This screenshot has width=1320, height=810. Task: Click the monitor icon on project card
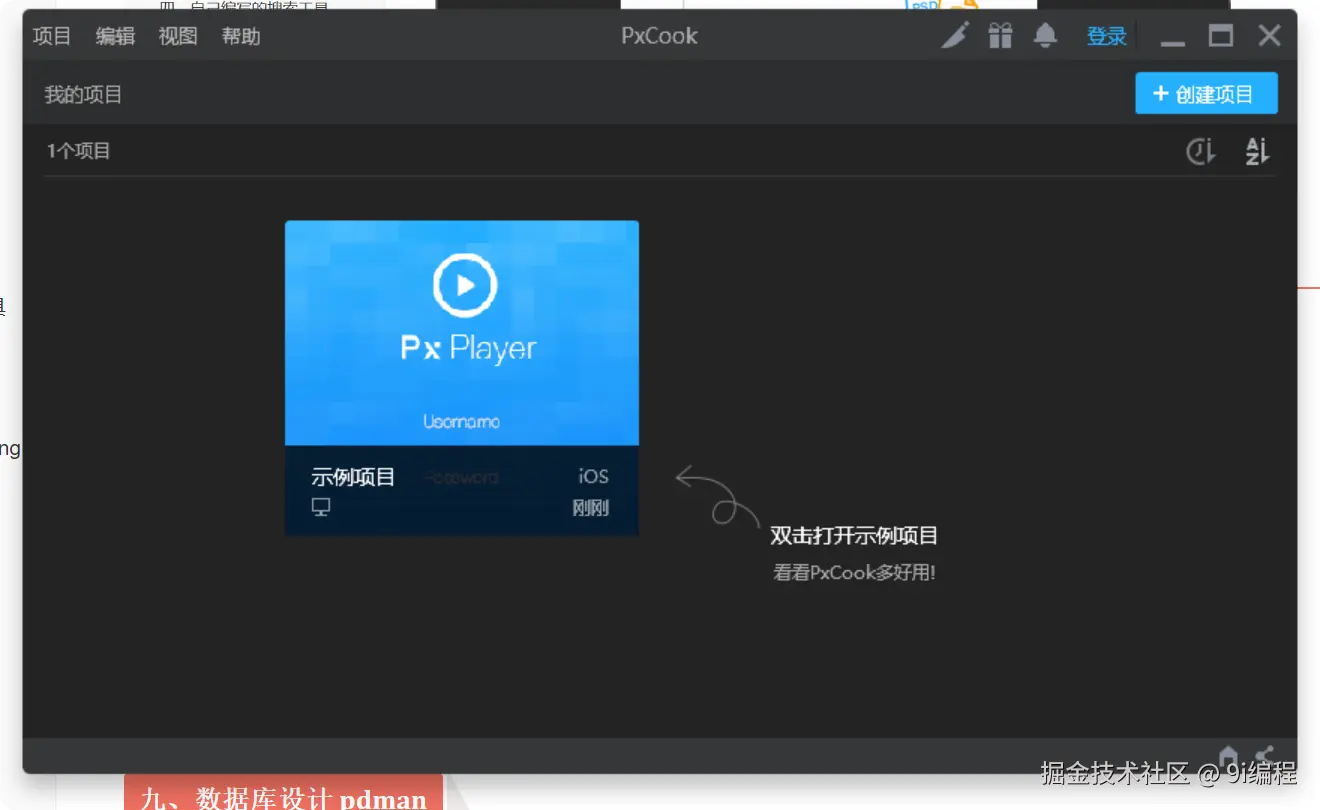click(x=321, y=507)
